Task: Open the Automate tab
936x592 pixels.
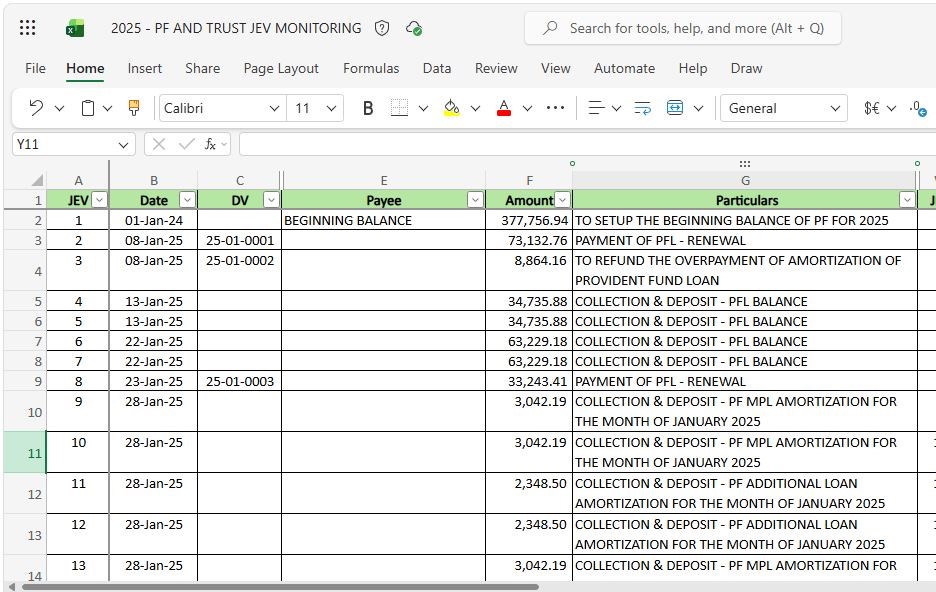Action: tap(624, 68)
